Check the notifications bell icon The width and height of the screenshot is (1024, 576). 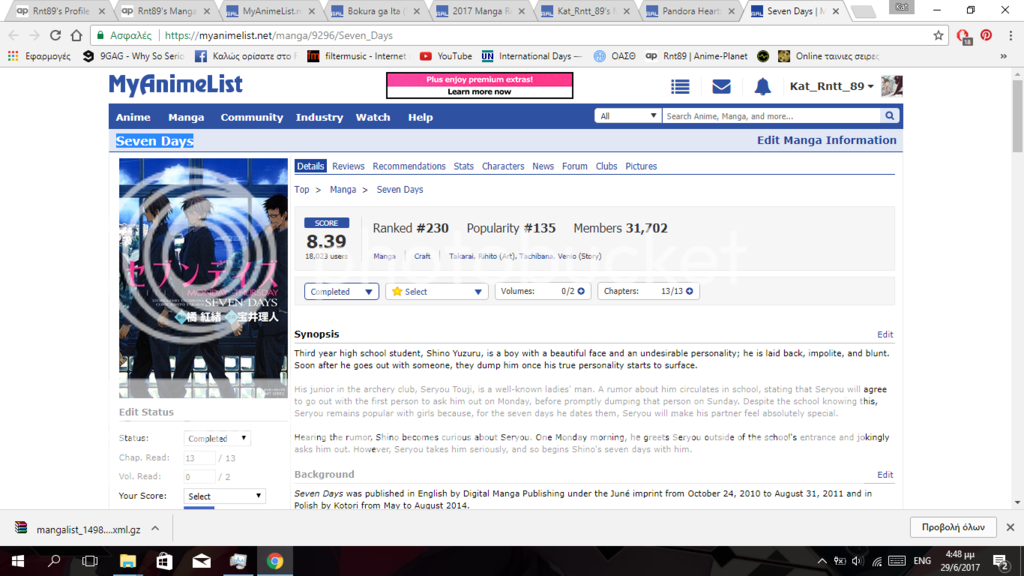[762, 87]
